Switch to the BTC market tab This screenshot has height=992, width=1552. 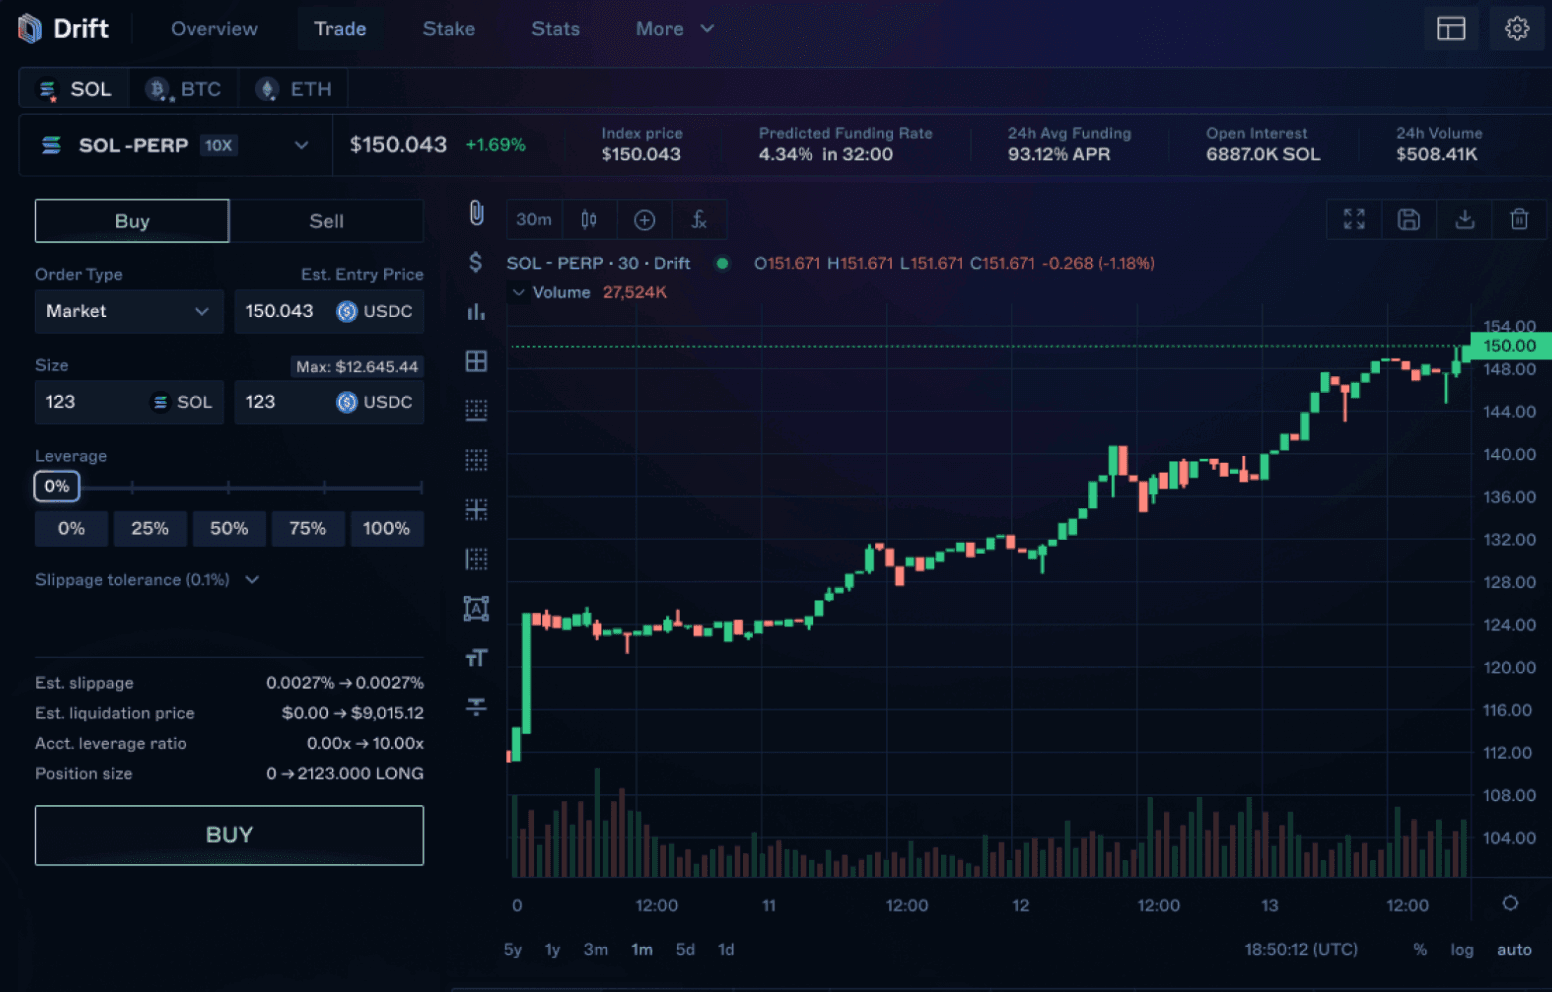pos(183,89)
